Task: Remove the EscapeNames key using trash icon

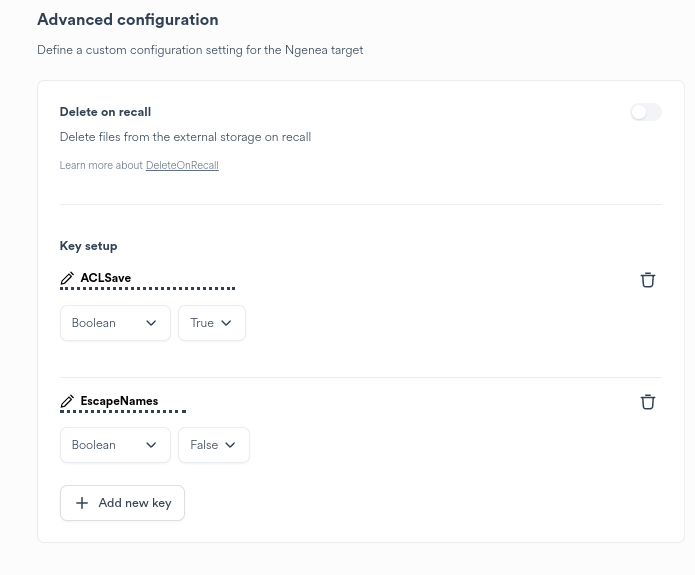Action: click(648, 402)
